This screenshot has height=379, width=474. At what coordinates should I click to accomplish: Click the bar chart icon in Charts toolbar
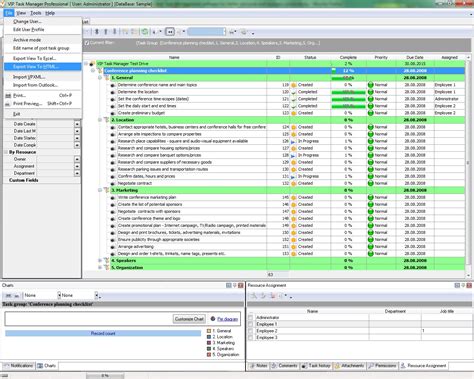coord(9,295)
